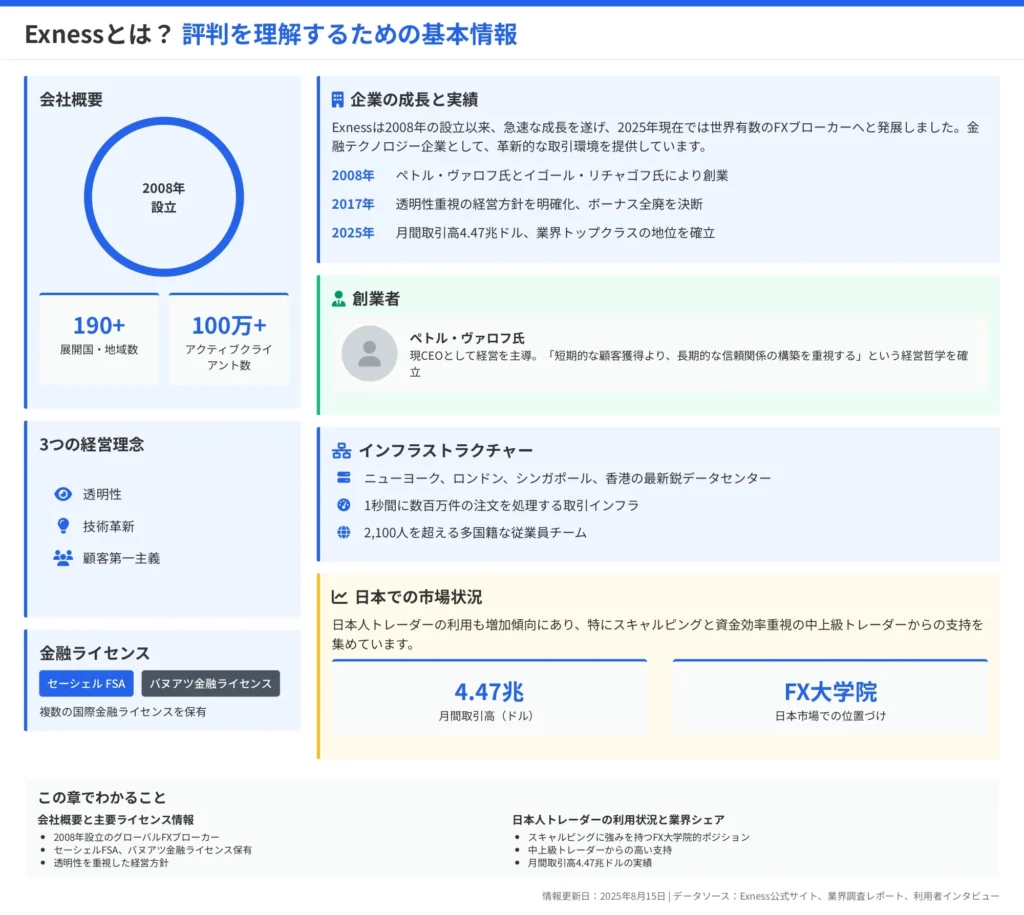Select the network icon beside インフラストラクチャー
The width and height of the screenshot is (1024, 915).
tap(341, 451)
